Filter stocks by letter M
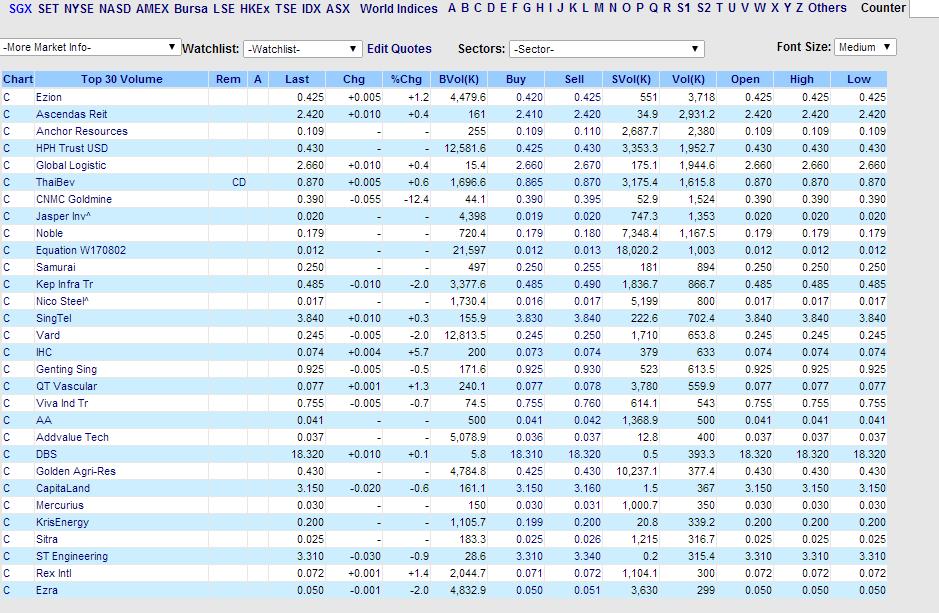Screen dimensions: 939x613 [599, 8]
